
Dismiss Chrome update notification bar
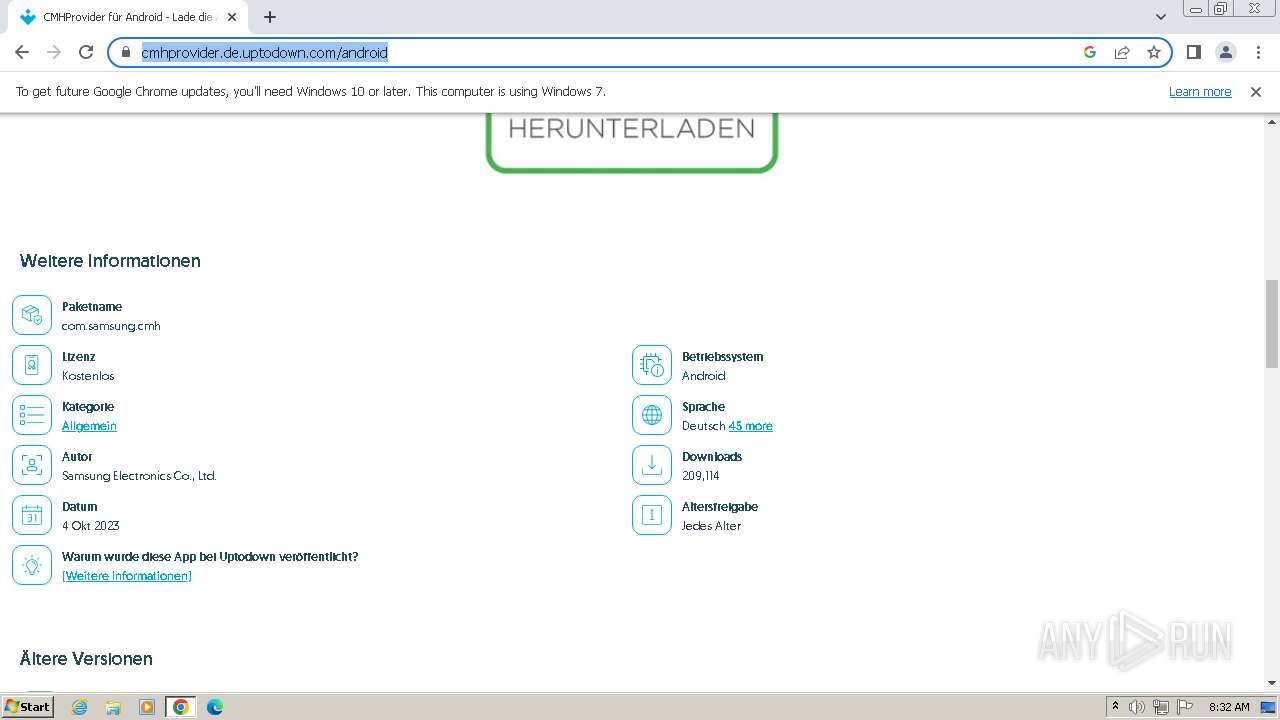coord(1256,92)
